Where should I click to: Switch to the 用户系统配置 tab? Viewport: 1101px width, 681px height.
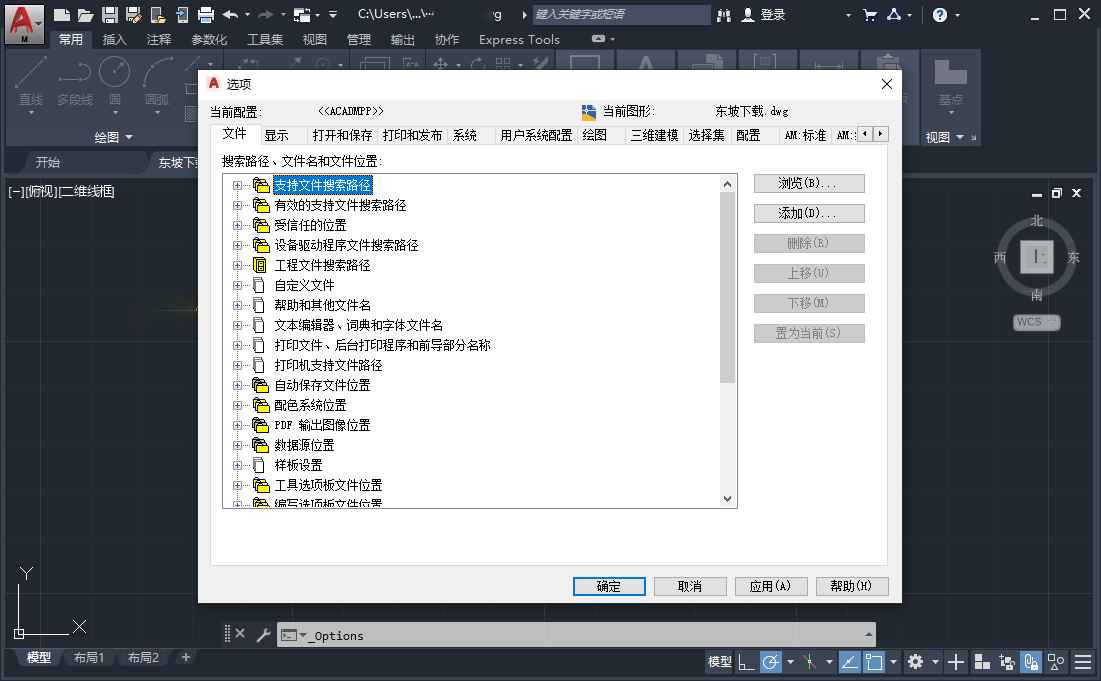click(536, 135)
